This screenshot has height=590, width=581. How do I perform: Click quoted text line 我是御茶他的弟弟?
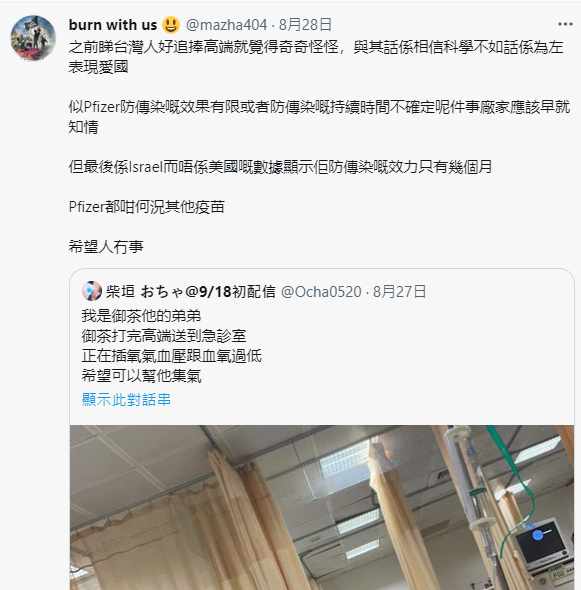(141, 316)
